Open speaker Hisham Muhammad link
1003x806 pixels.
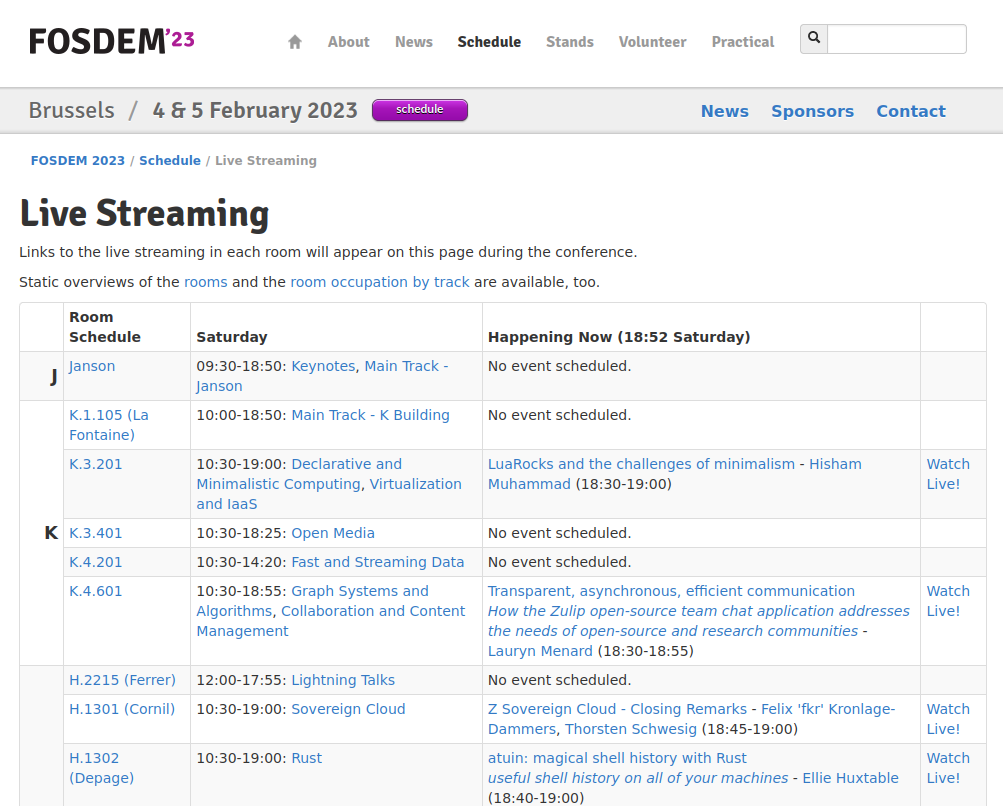pos(675,474)
